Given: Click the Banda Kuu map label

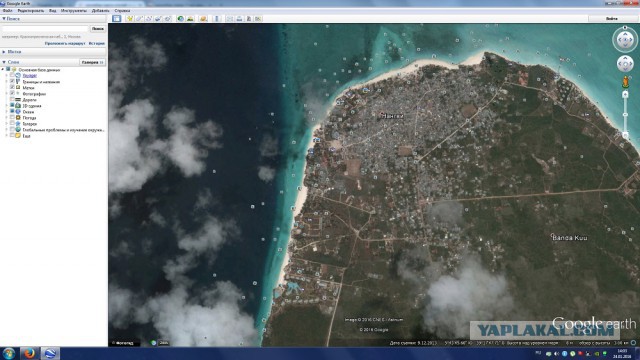Looking at the screenshot, I should click(x=570, y=238).
